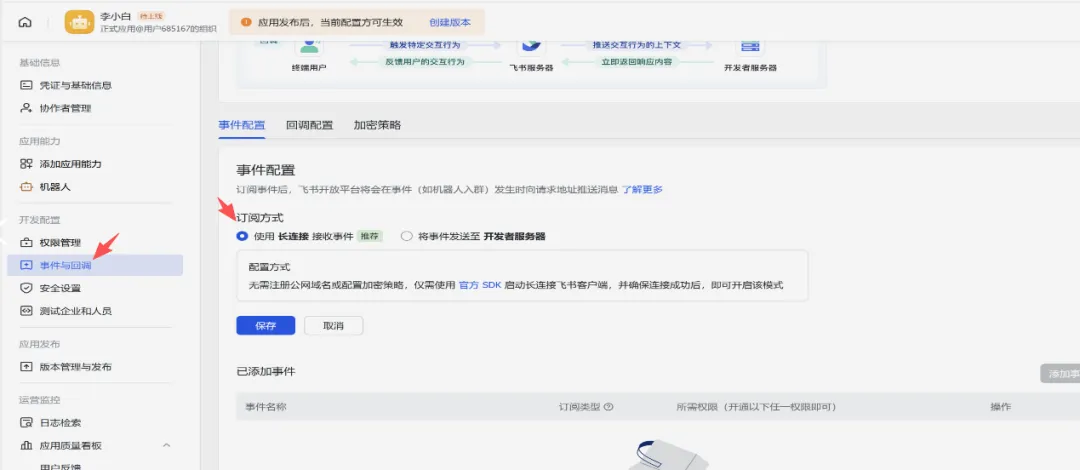Select 使用长连接接收事件 radio option
This screenshot has height=470, width=1080.
242,236
